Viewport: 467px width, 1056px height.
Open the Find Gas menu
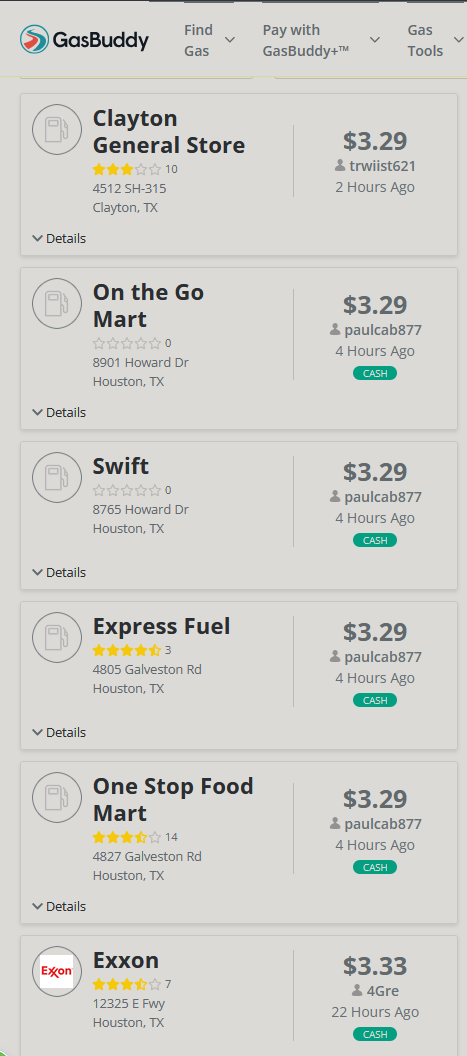210,40
